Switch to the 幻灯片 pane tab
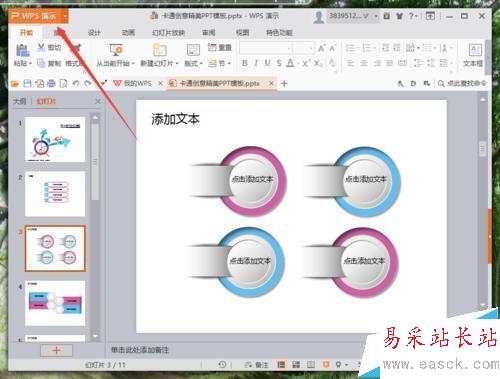Viewport: 500px width, 379px height. 46,101
